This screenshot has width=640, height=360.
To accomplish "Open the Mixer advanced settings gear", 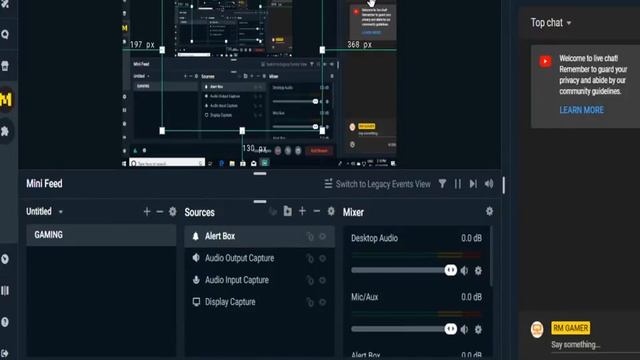I will click(x=489, y=211).
